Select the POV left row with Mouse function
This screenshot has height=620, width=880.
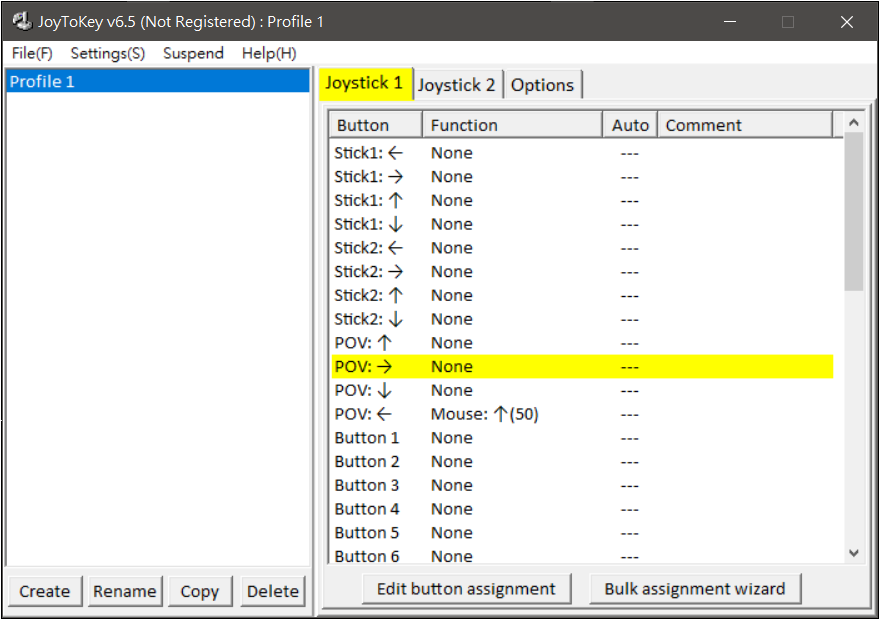(580, 414)
